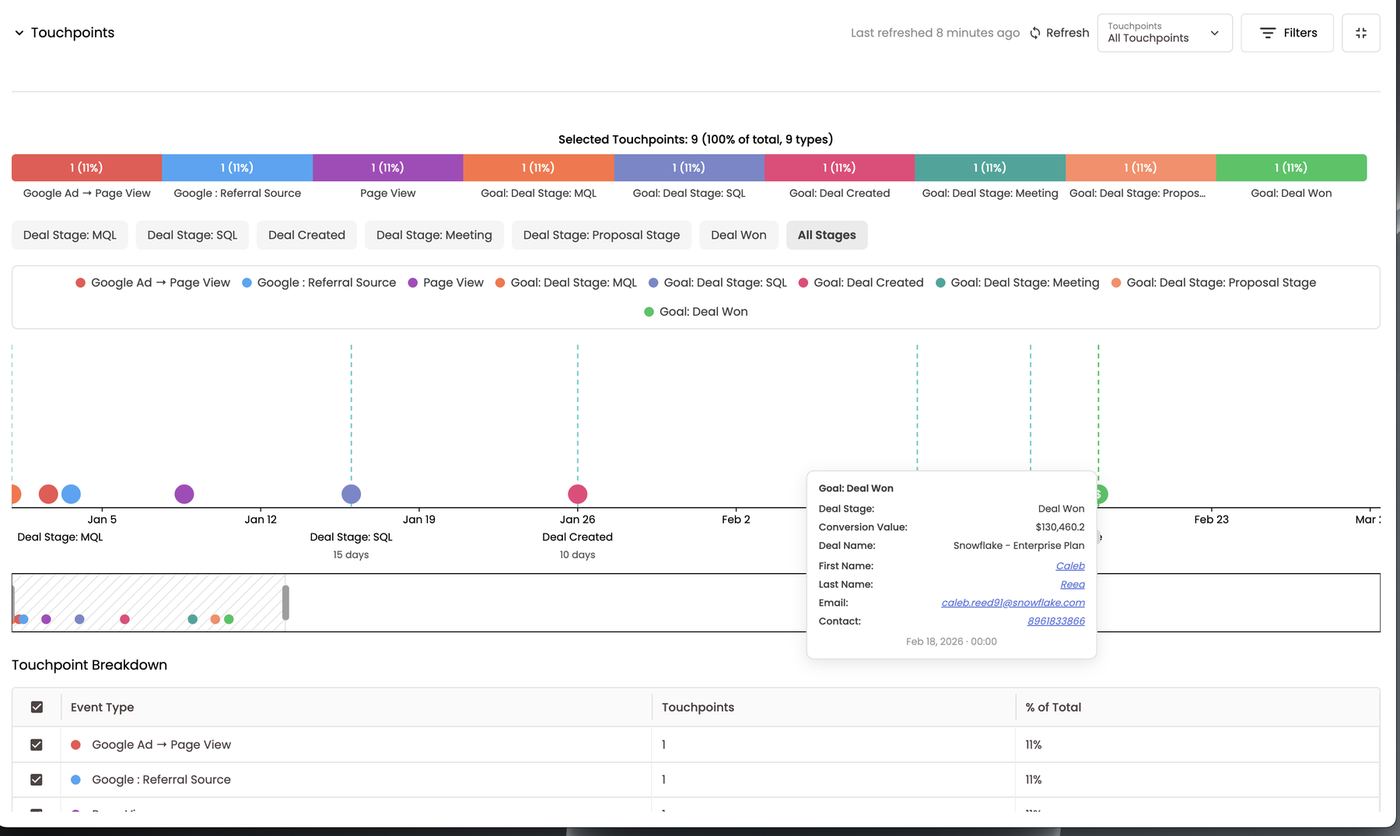Toggle Goal: Deal Stage: SQL legend item
This screenshot has height=836, width=1400.
718,283
